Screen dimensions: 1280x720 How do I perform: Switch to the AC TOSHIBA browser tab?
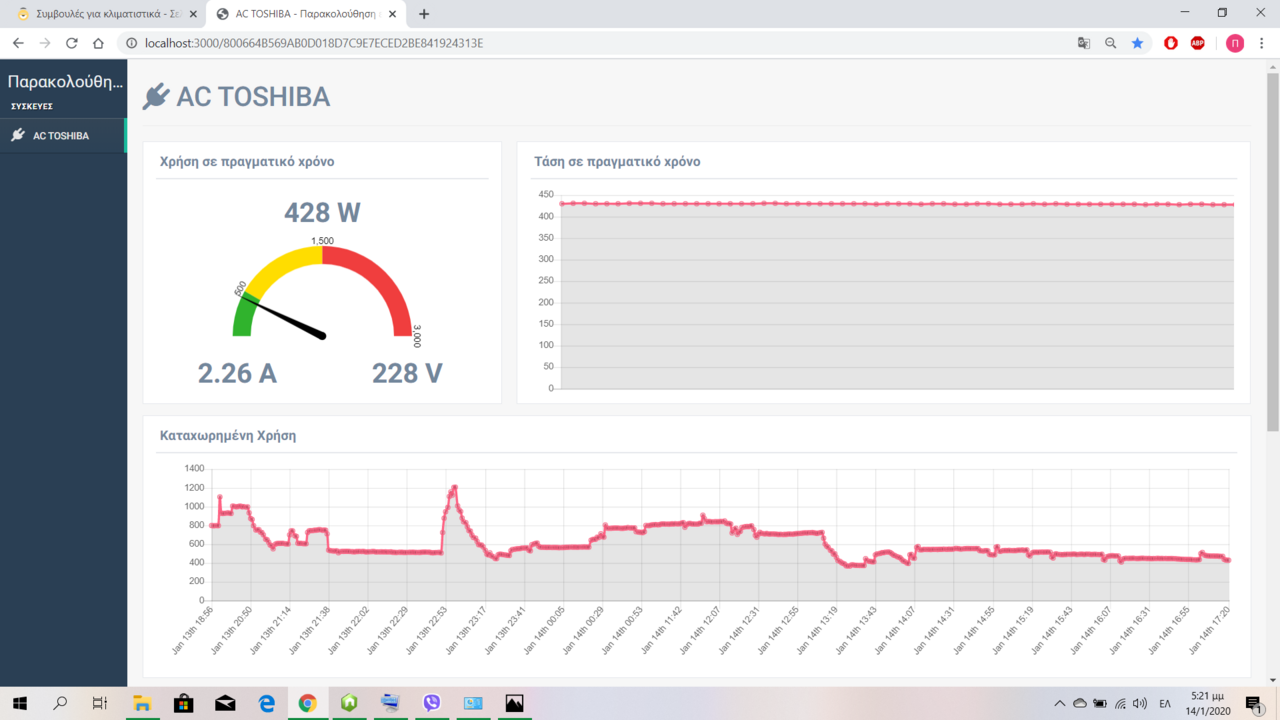click(306, 14)
